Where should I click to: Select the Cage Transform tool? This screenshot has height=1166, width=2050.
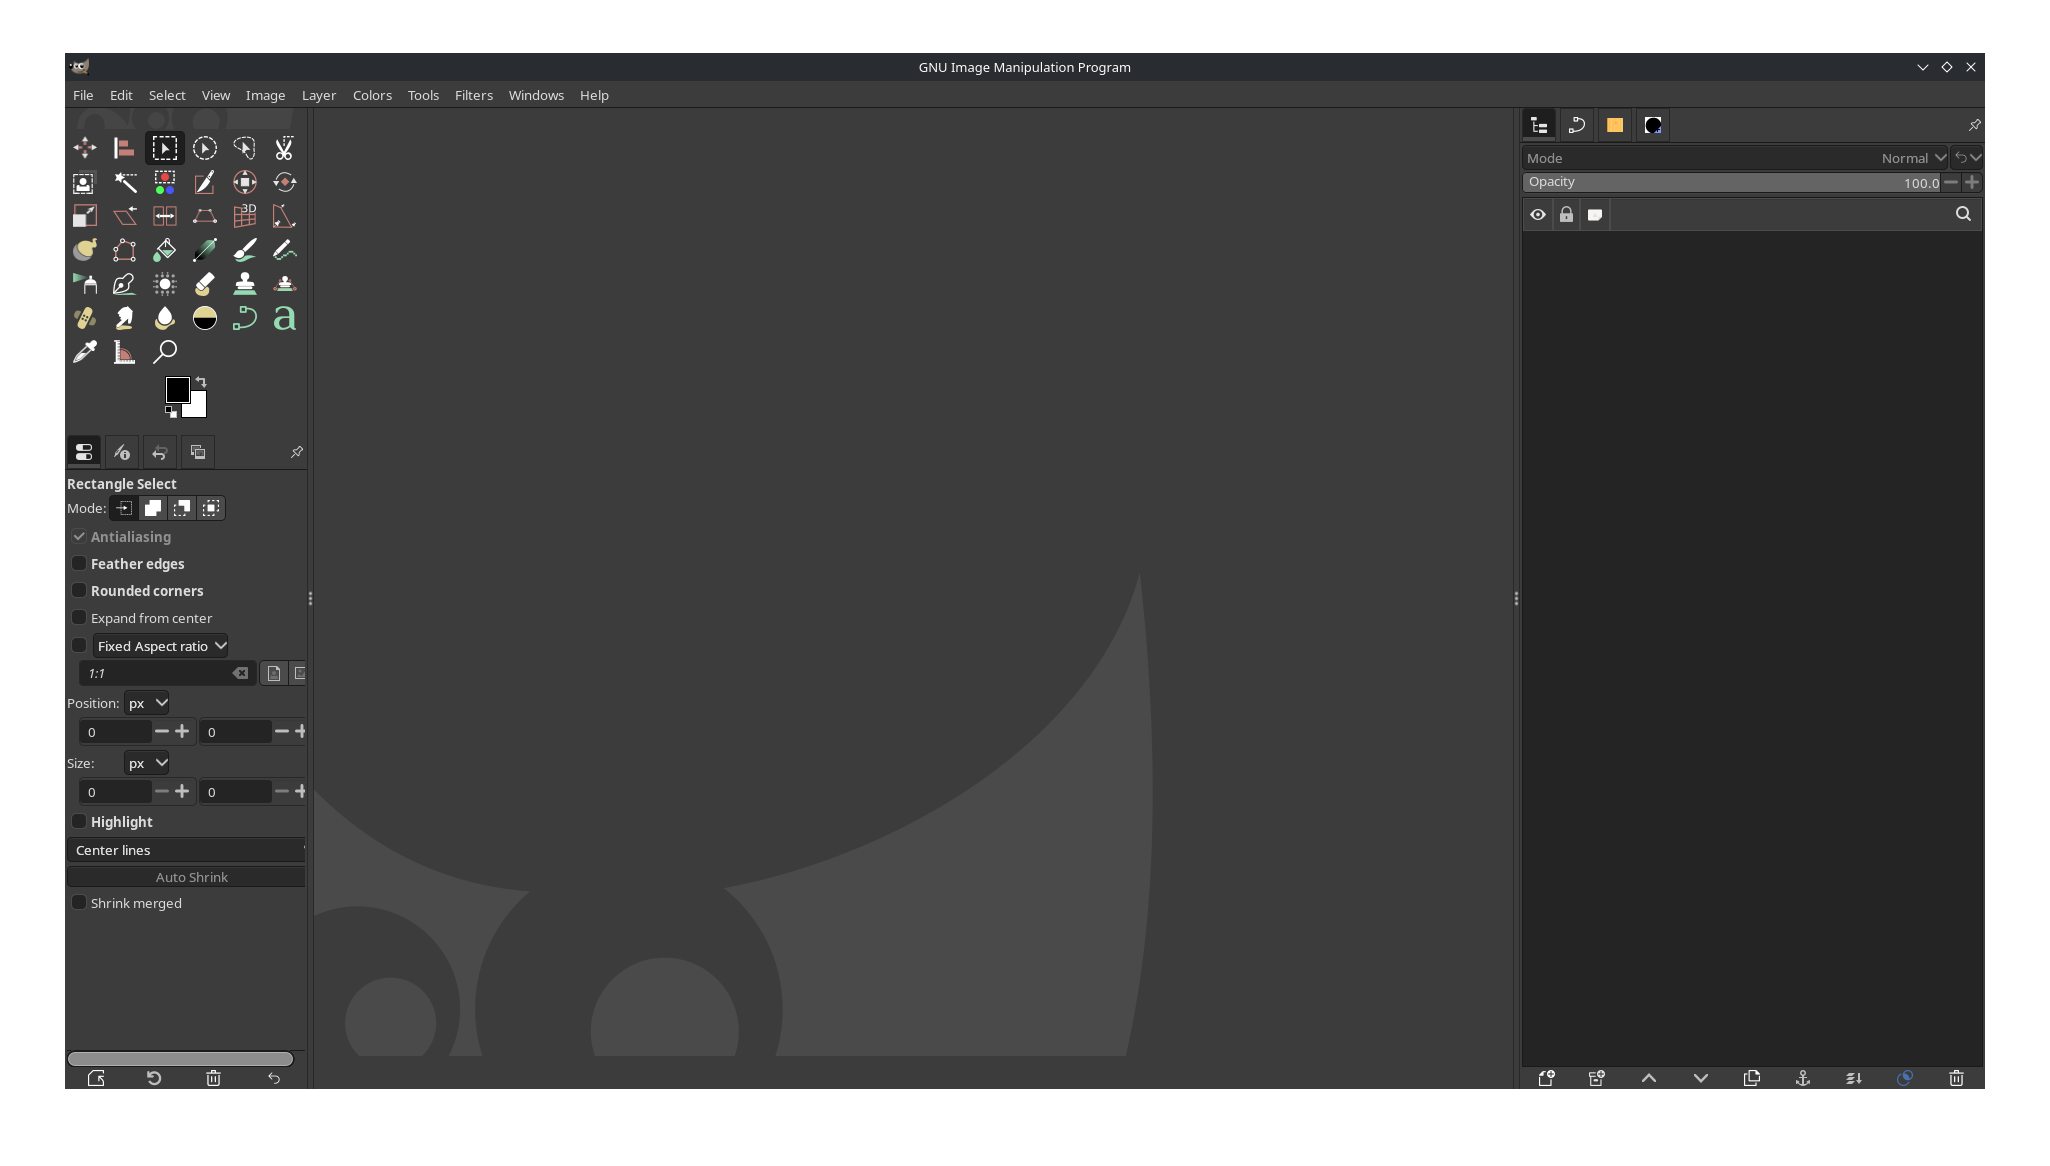125,250
